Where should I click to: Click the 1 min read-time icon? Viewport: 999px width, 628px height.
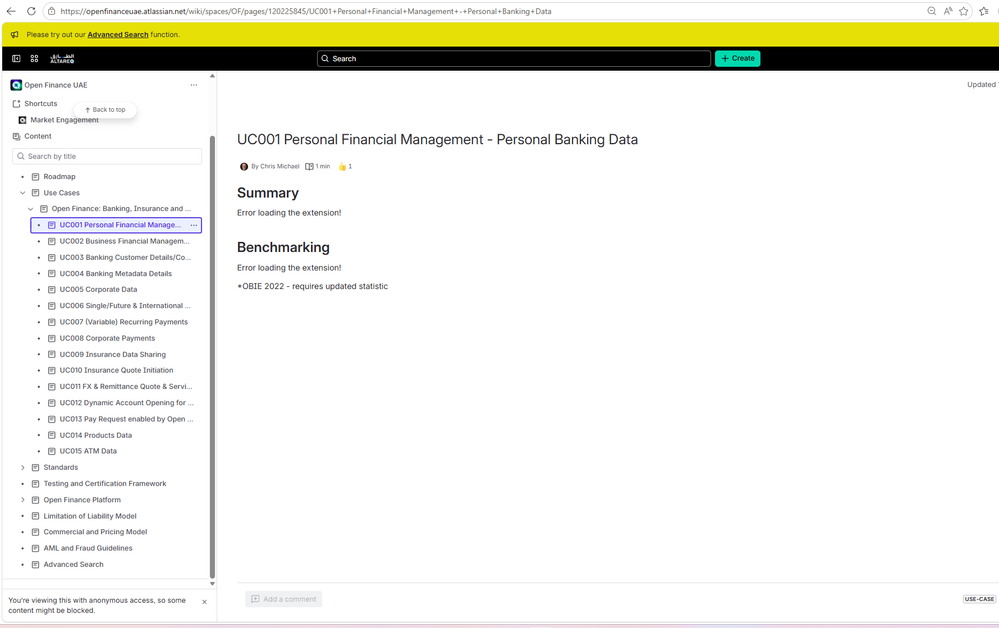coord(309,166)
